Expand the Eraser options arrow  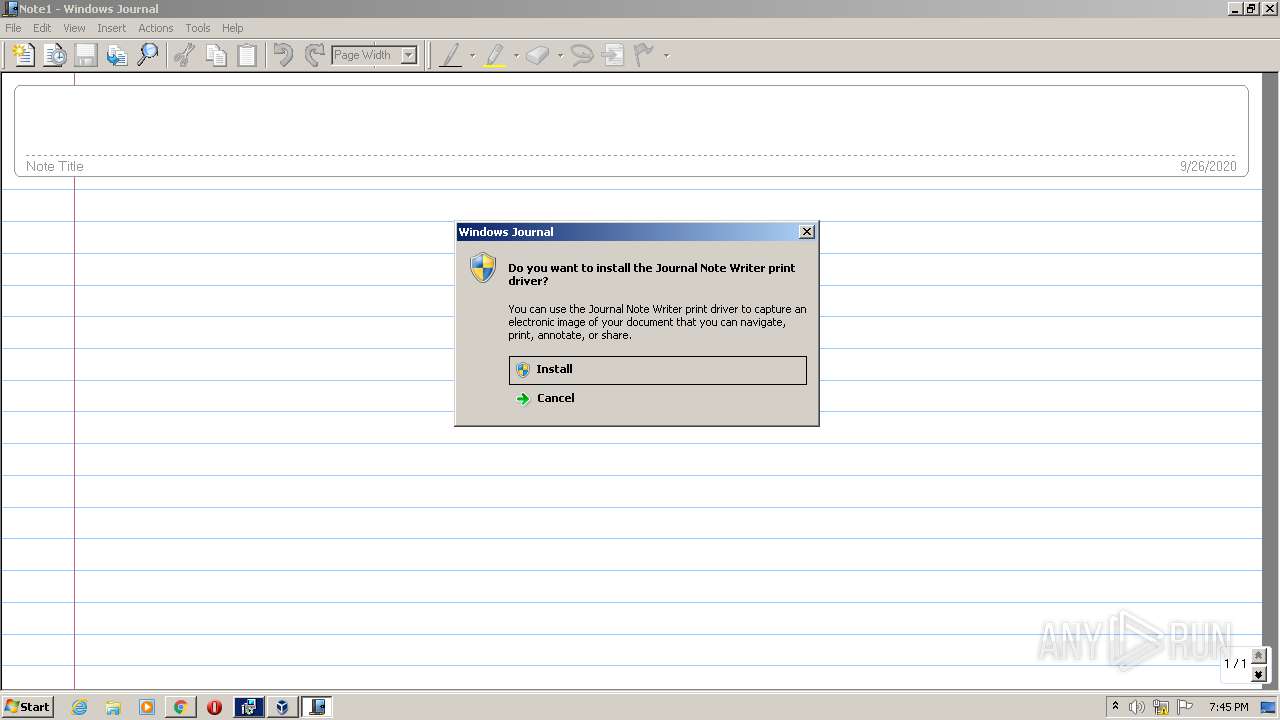tap(560, 56)
